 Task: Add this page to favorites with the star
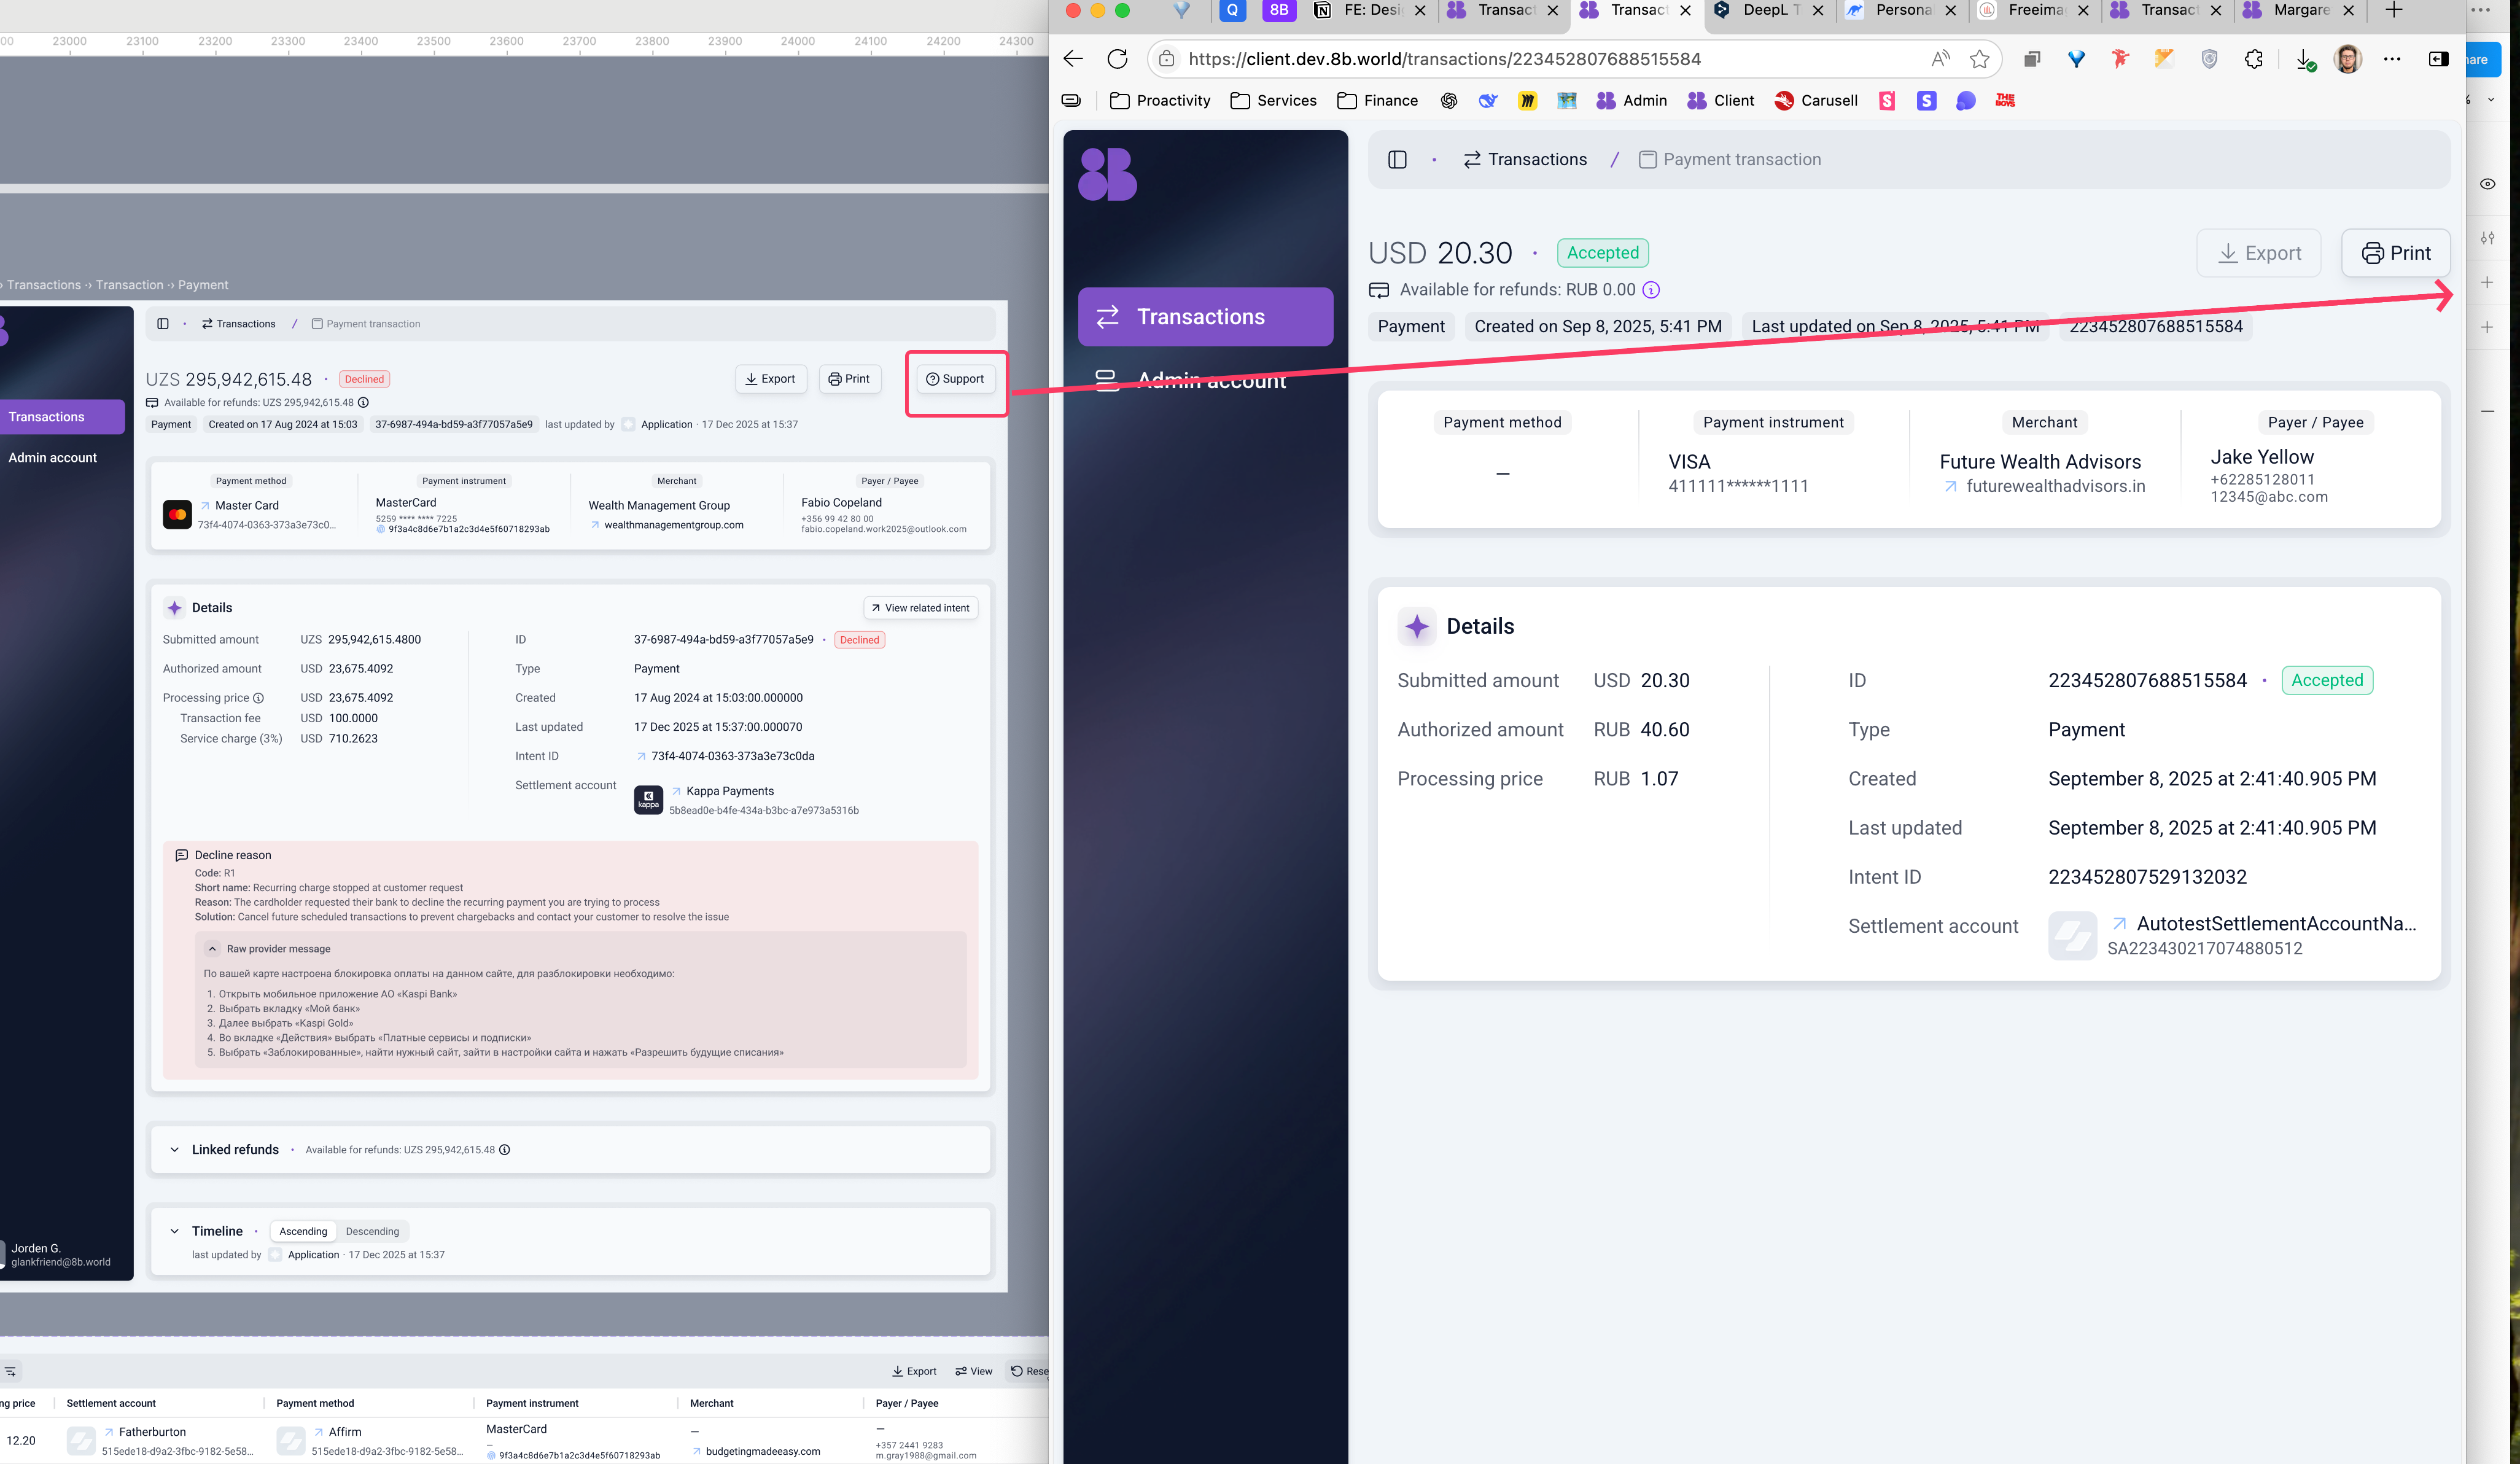tap(1979, 59)
